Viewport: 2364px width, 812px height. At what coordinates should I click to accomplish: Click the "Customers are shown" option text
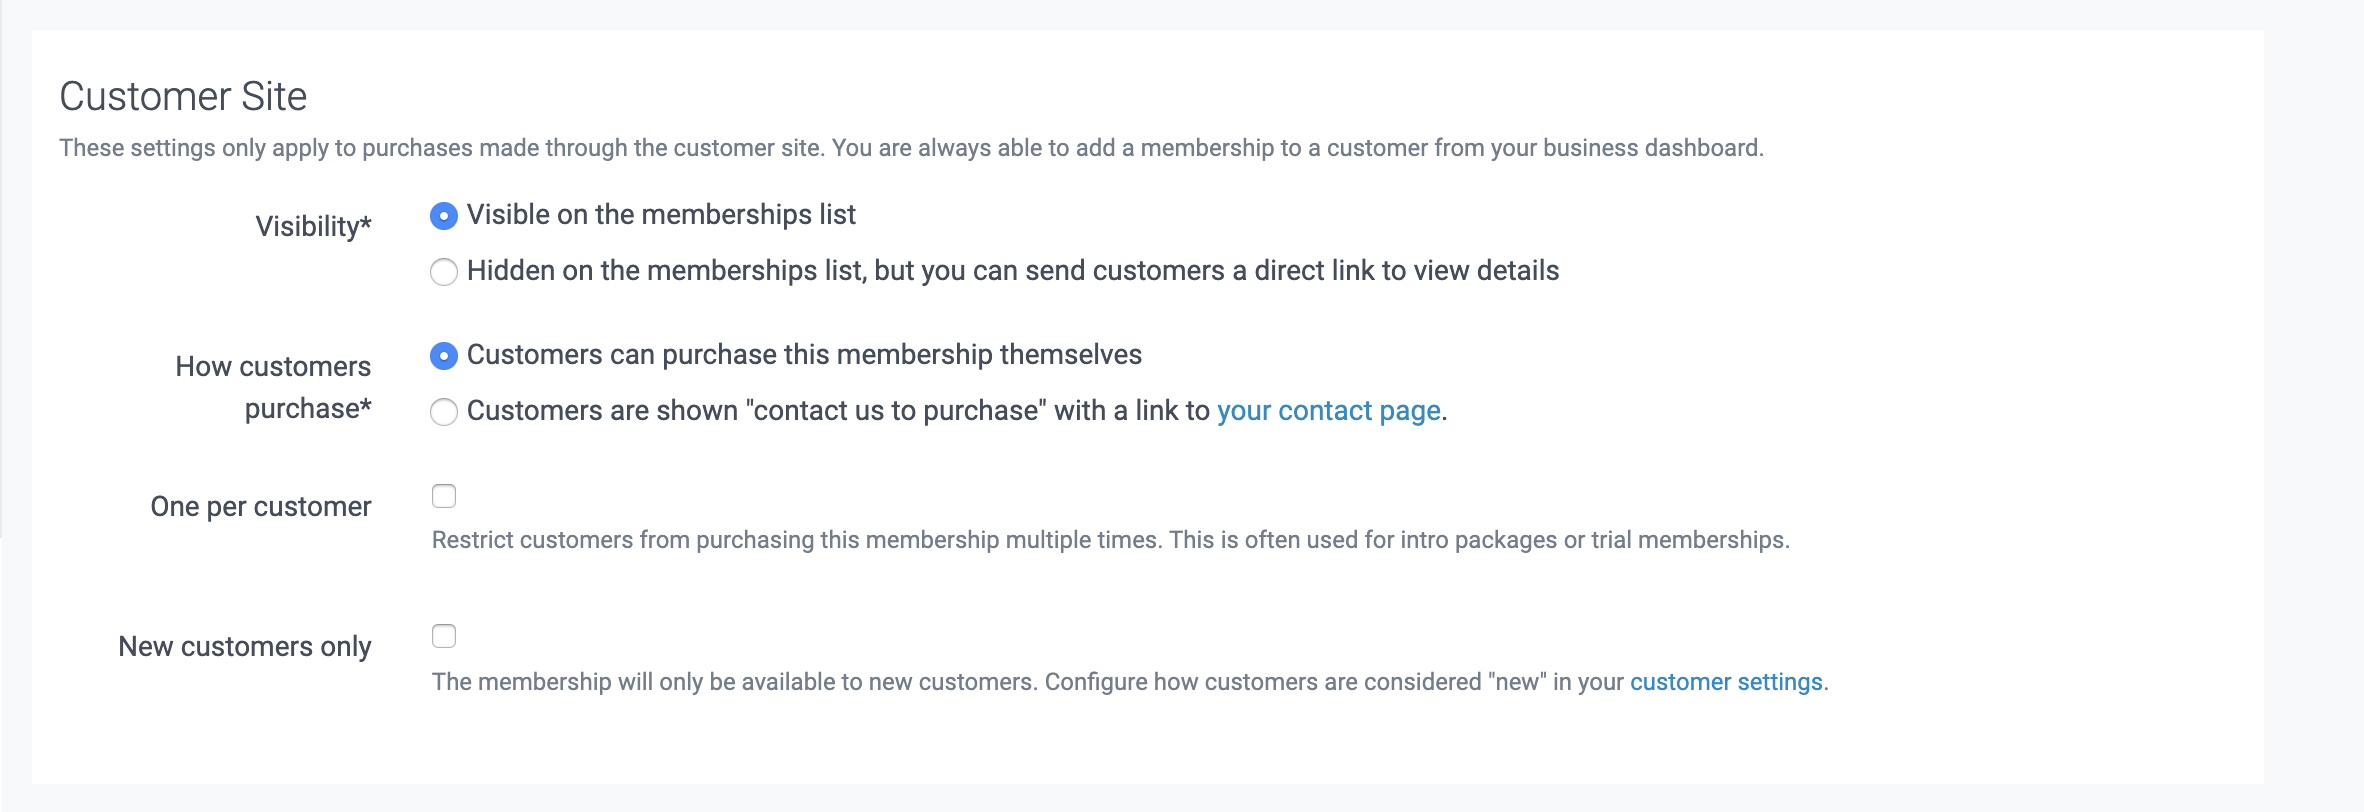(602, 411)
